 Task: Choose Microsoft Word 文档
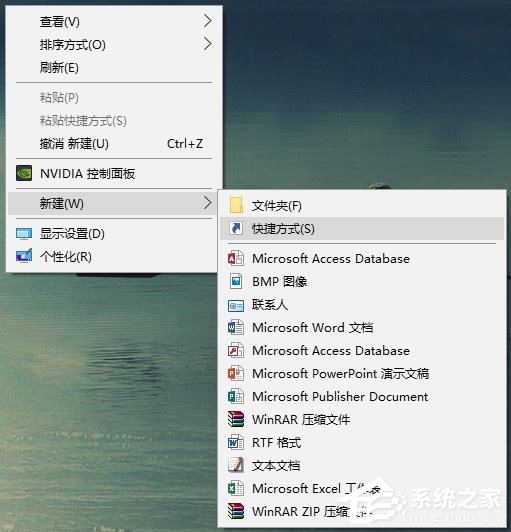[362, 327]
